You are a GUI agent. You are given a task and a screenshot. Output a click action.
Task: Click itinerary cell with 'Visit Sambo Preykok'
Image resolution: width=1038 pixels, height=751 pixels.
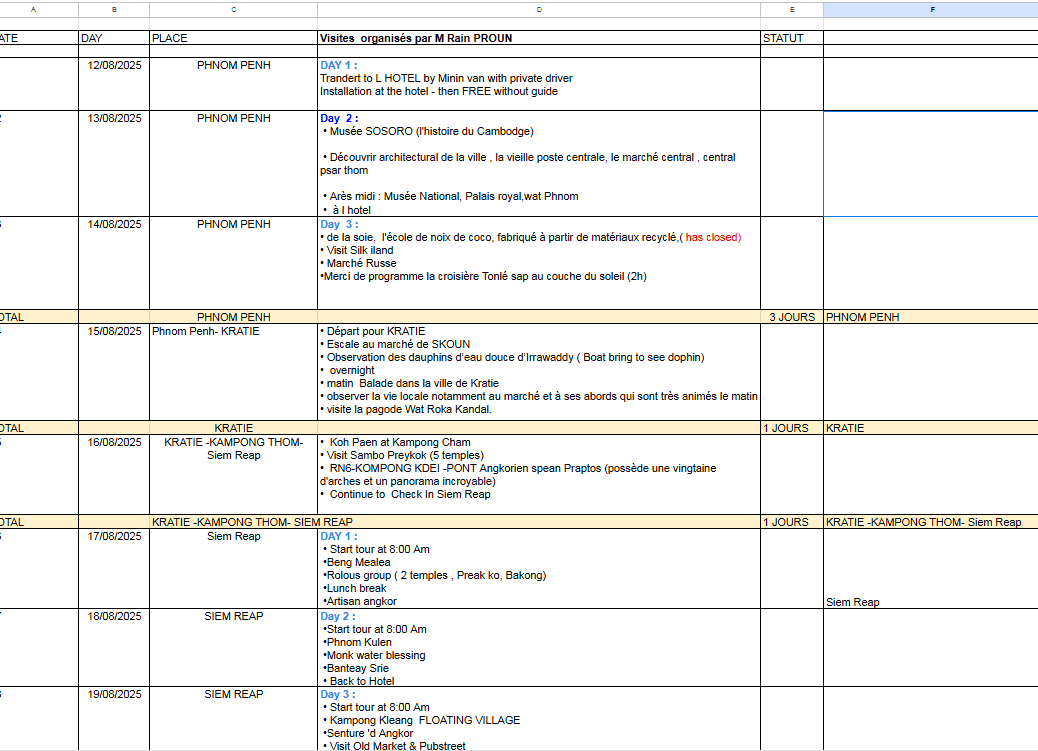coord(539,474)
